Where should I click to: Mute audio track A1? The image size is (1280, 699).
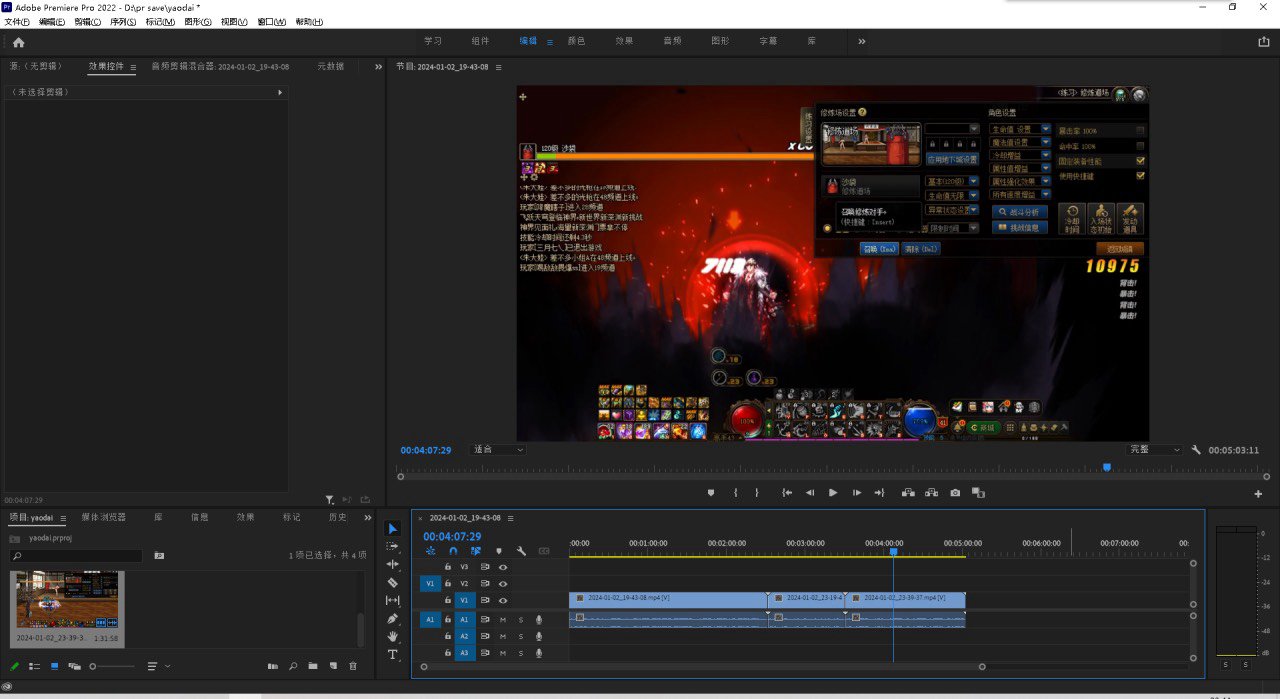click(x=503, y=620)
